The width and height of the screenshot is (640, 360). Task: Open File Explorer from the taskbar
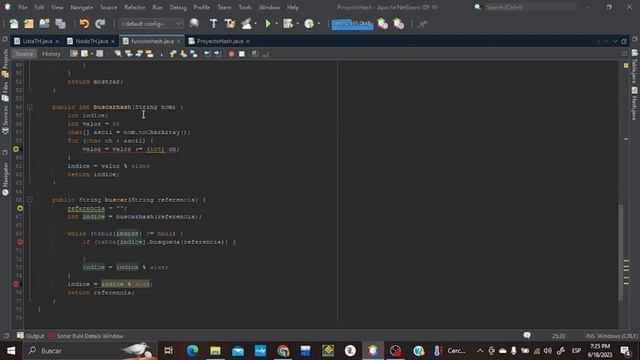(x=215, y=351)
